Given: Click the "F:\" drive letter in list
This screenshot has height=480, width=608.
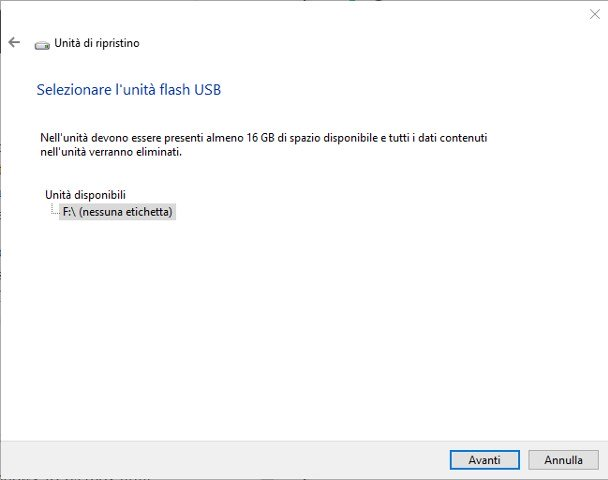Looking at the screenshot, I should coord(69,212).
